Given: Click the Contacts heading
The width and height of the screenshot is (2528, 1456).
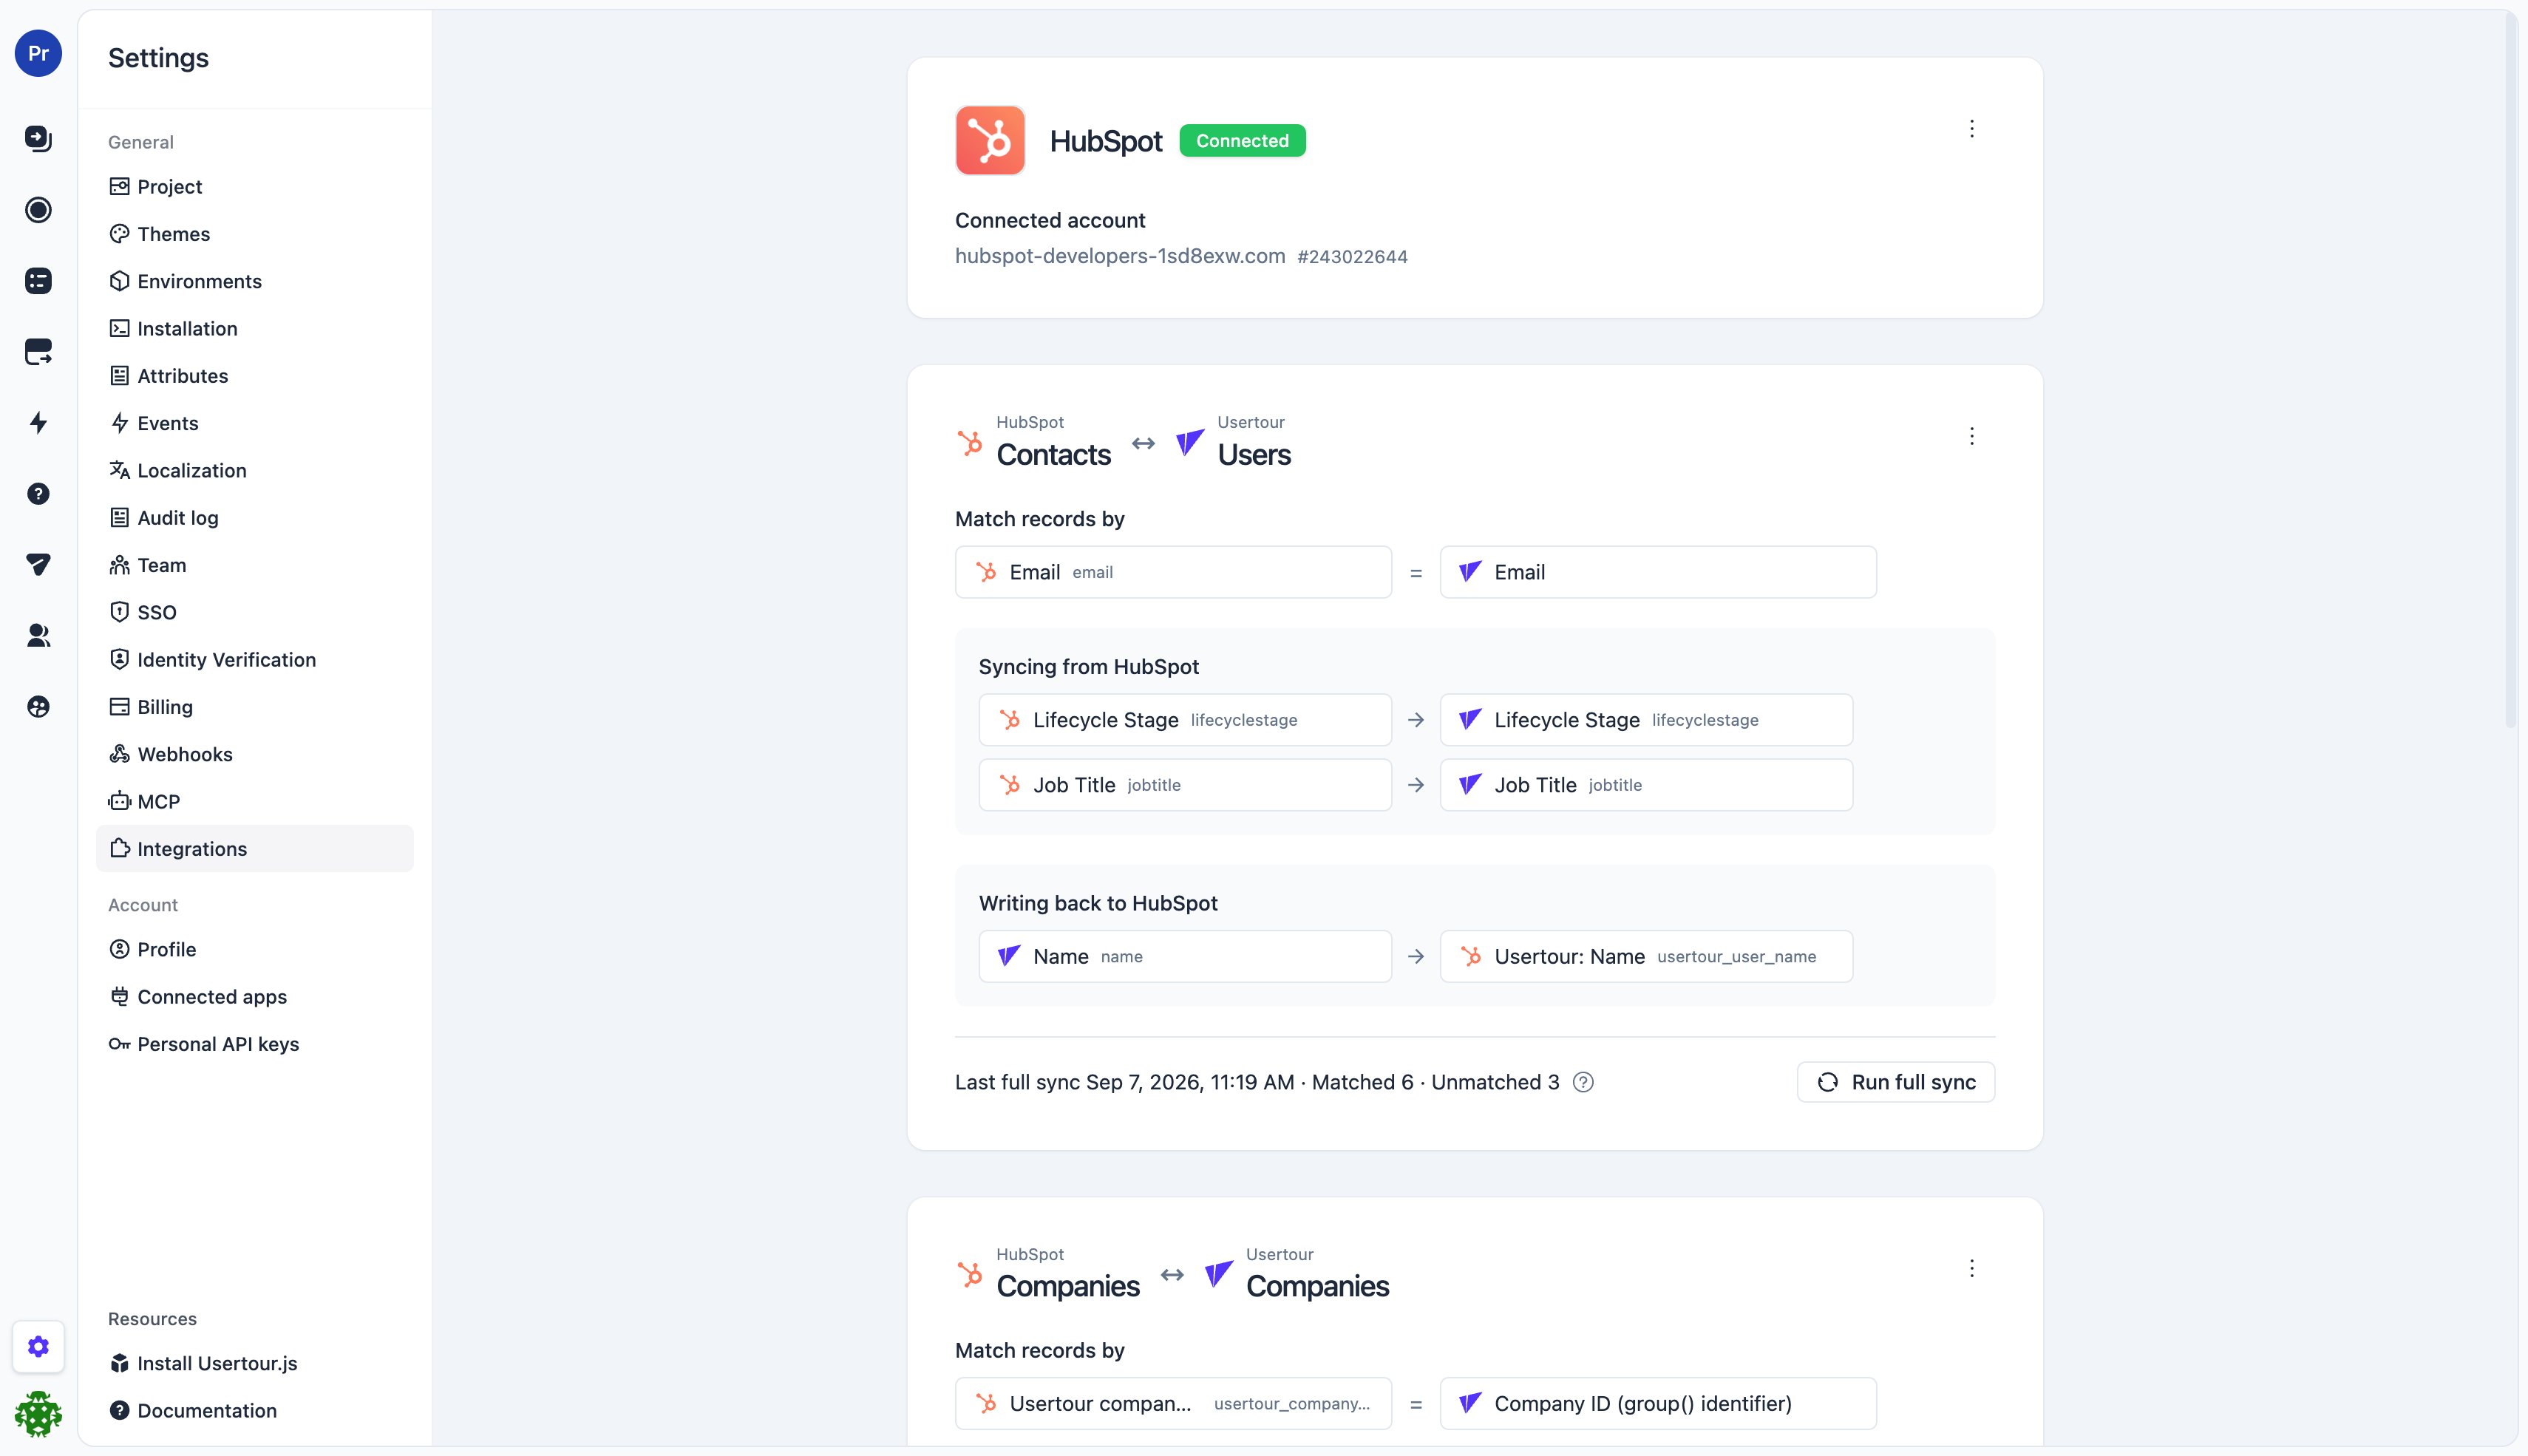Looking at the screenshot, I should point(1053,455).
